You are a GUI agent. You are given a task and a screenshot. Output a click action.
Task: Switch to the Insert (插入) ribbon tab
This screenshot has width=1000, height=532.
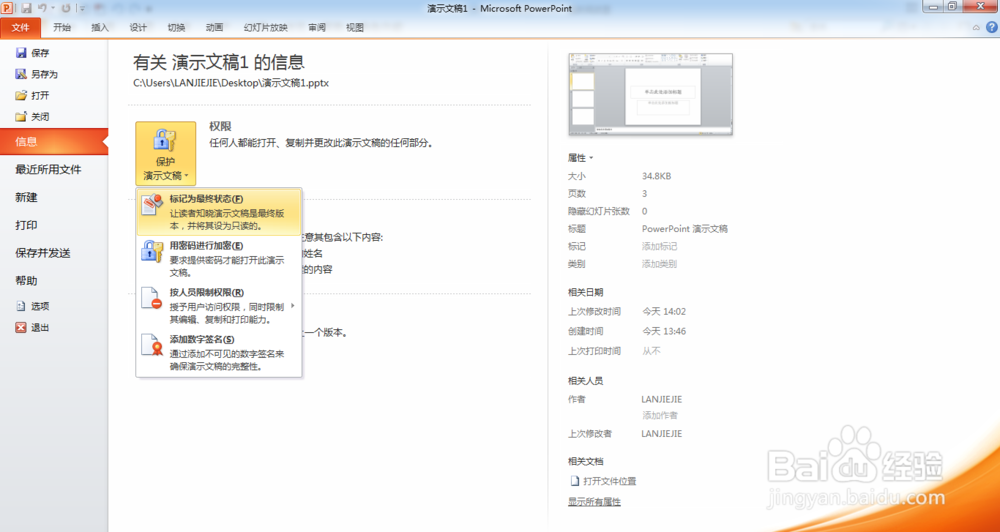tap(100, 27)
